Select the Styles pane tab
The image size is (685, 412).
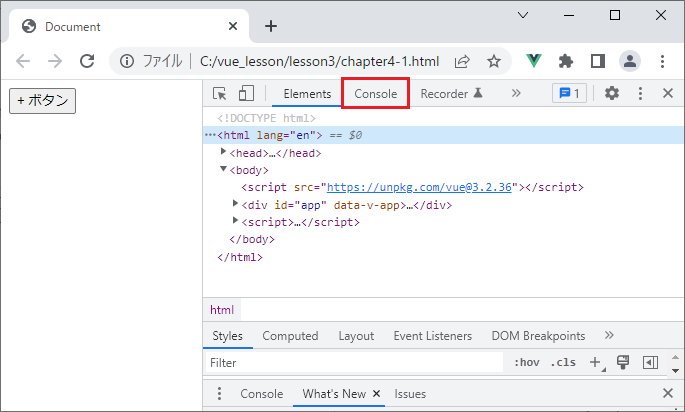point(227,336)
